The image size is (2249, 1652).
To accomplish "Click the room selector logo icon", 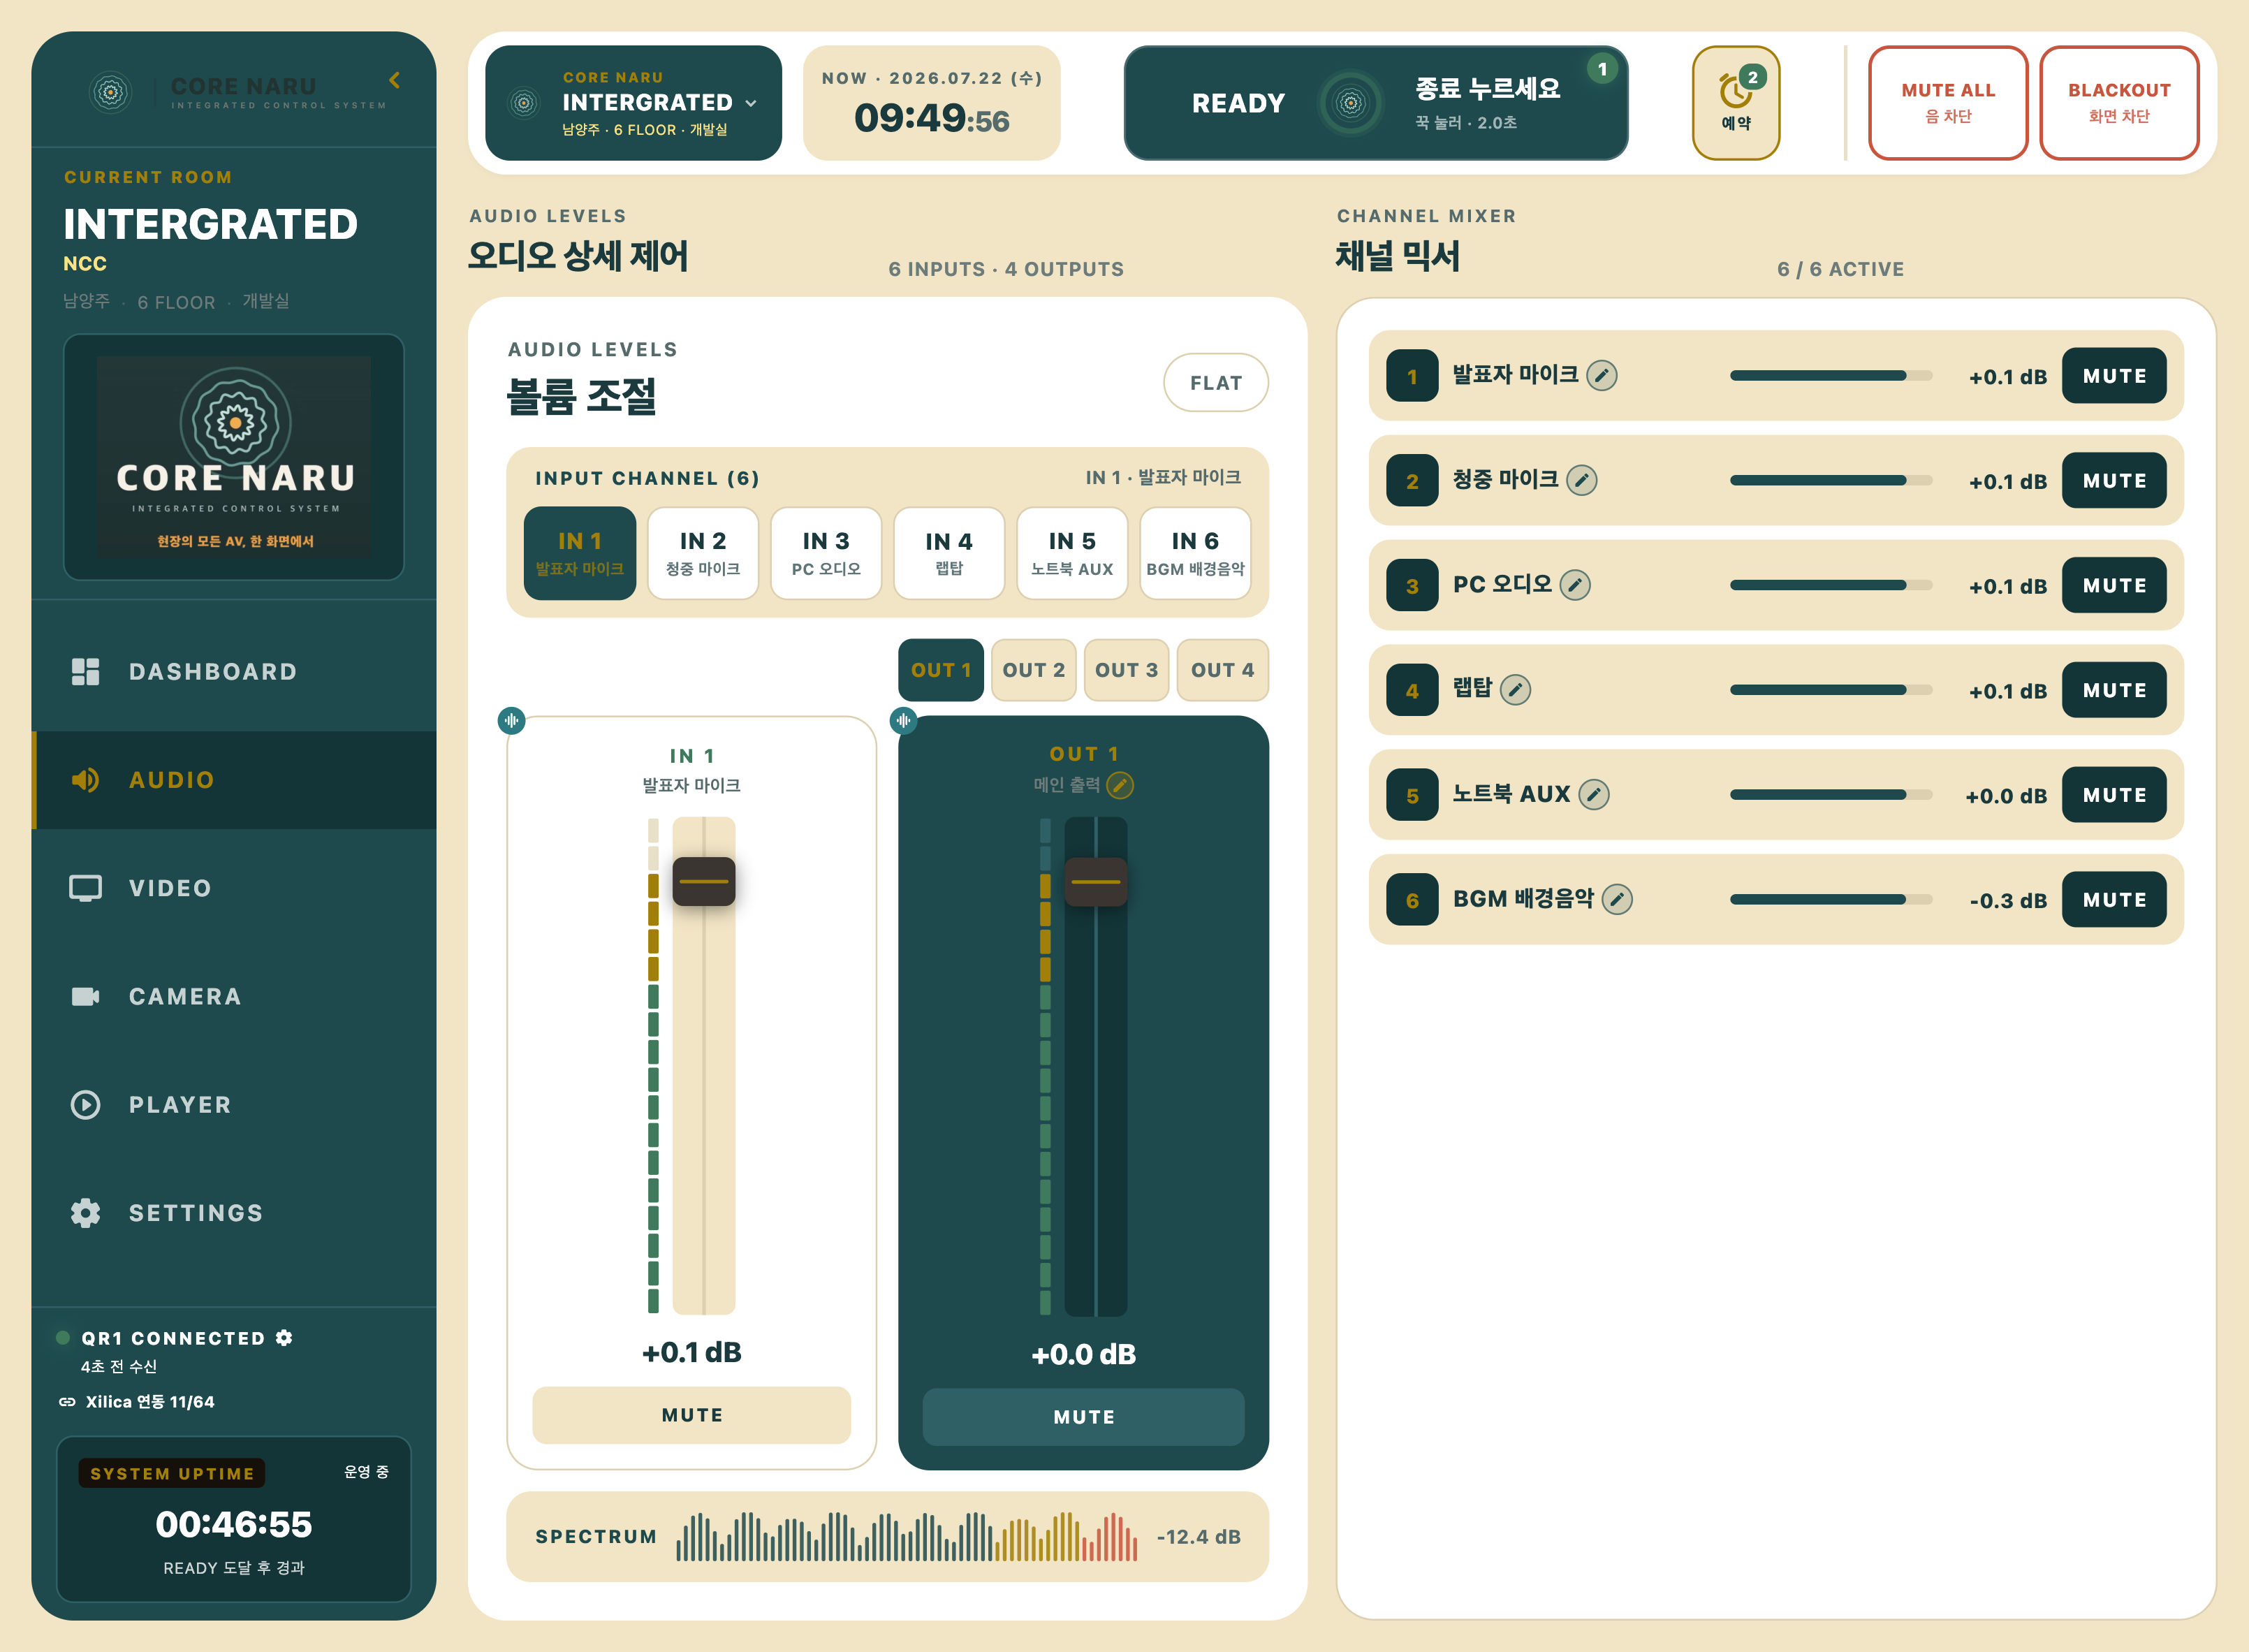I will point(524,103).
